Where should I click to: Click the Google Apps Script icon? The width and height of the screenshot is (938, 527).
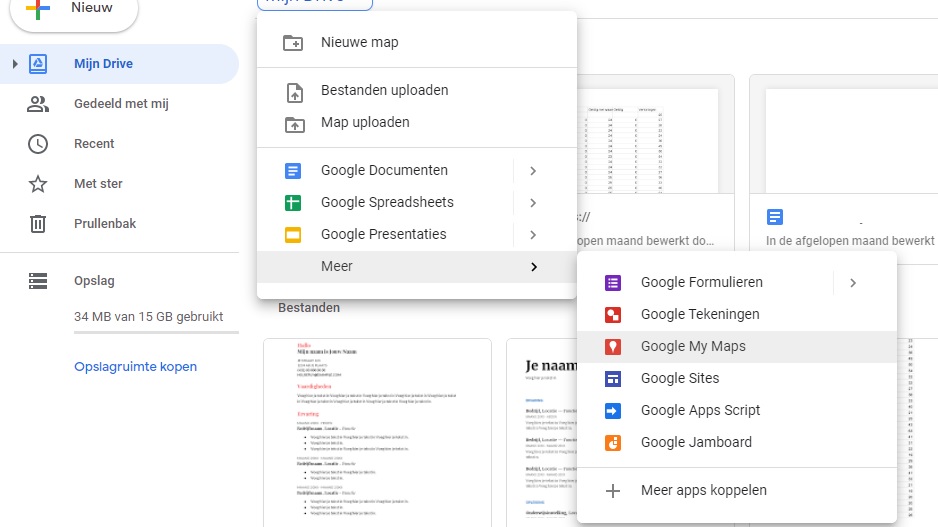coord(613,411)
